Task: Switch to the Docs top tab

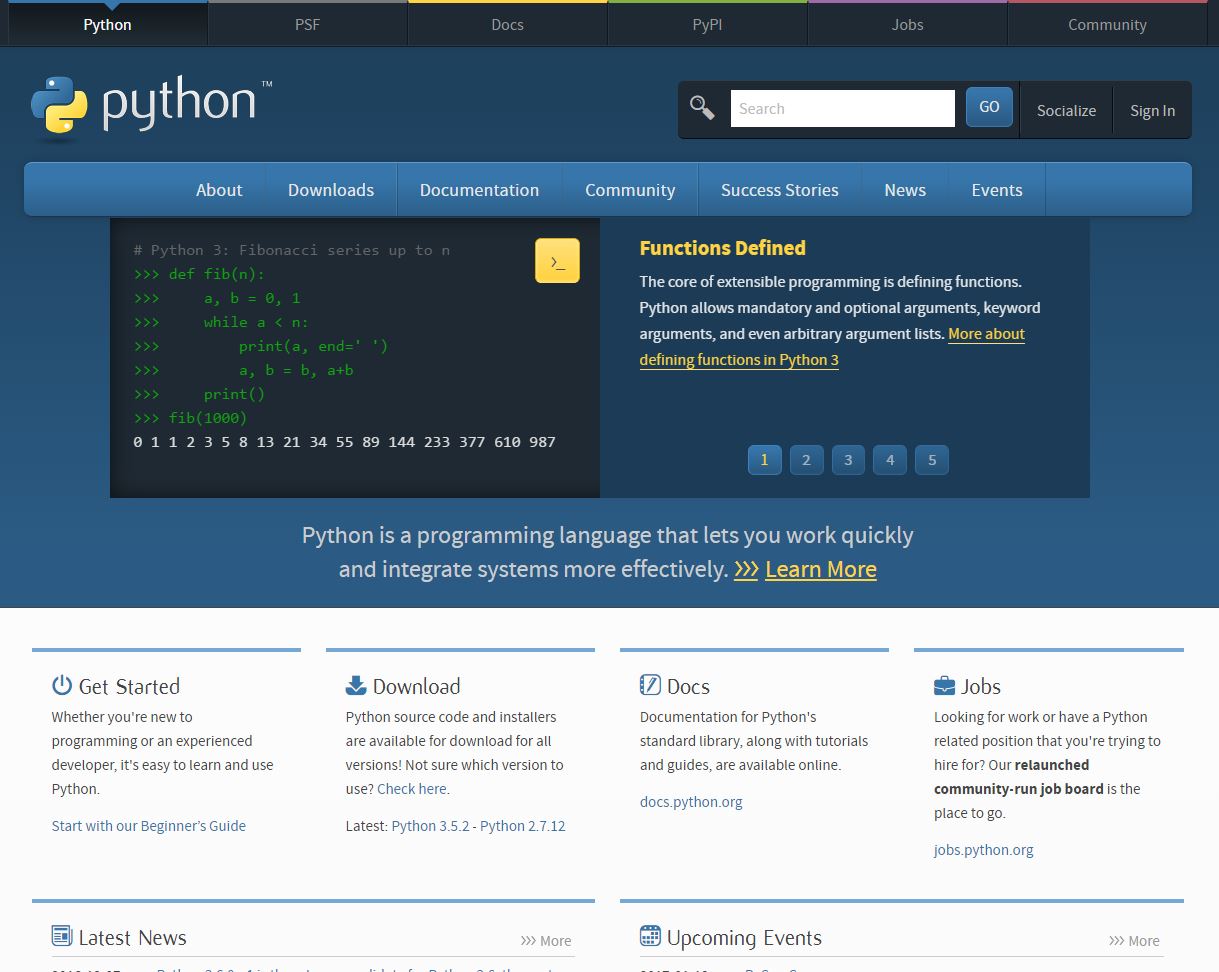Action: tap(507, 24)
